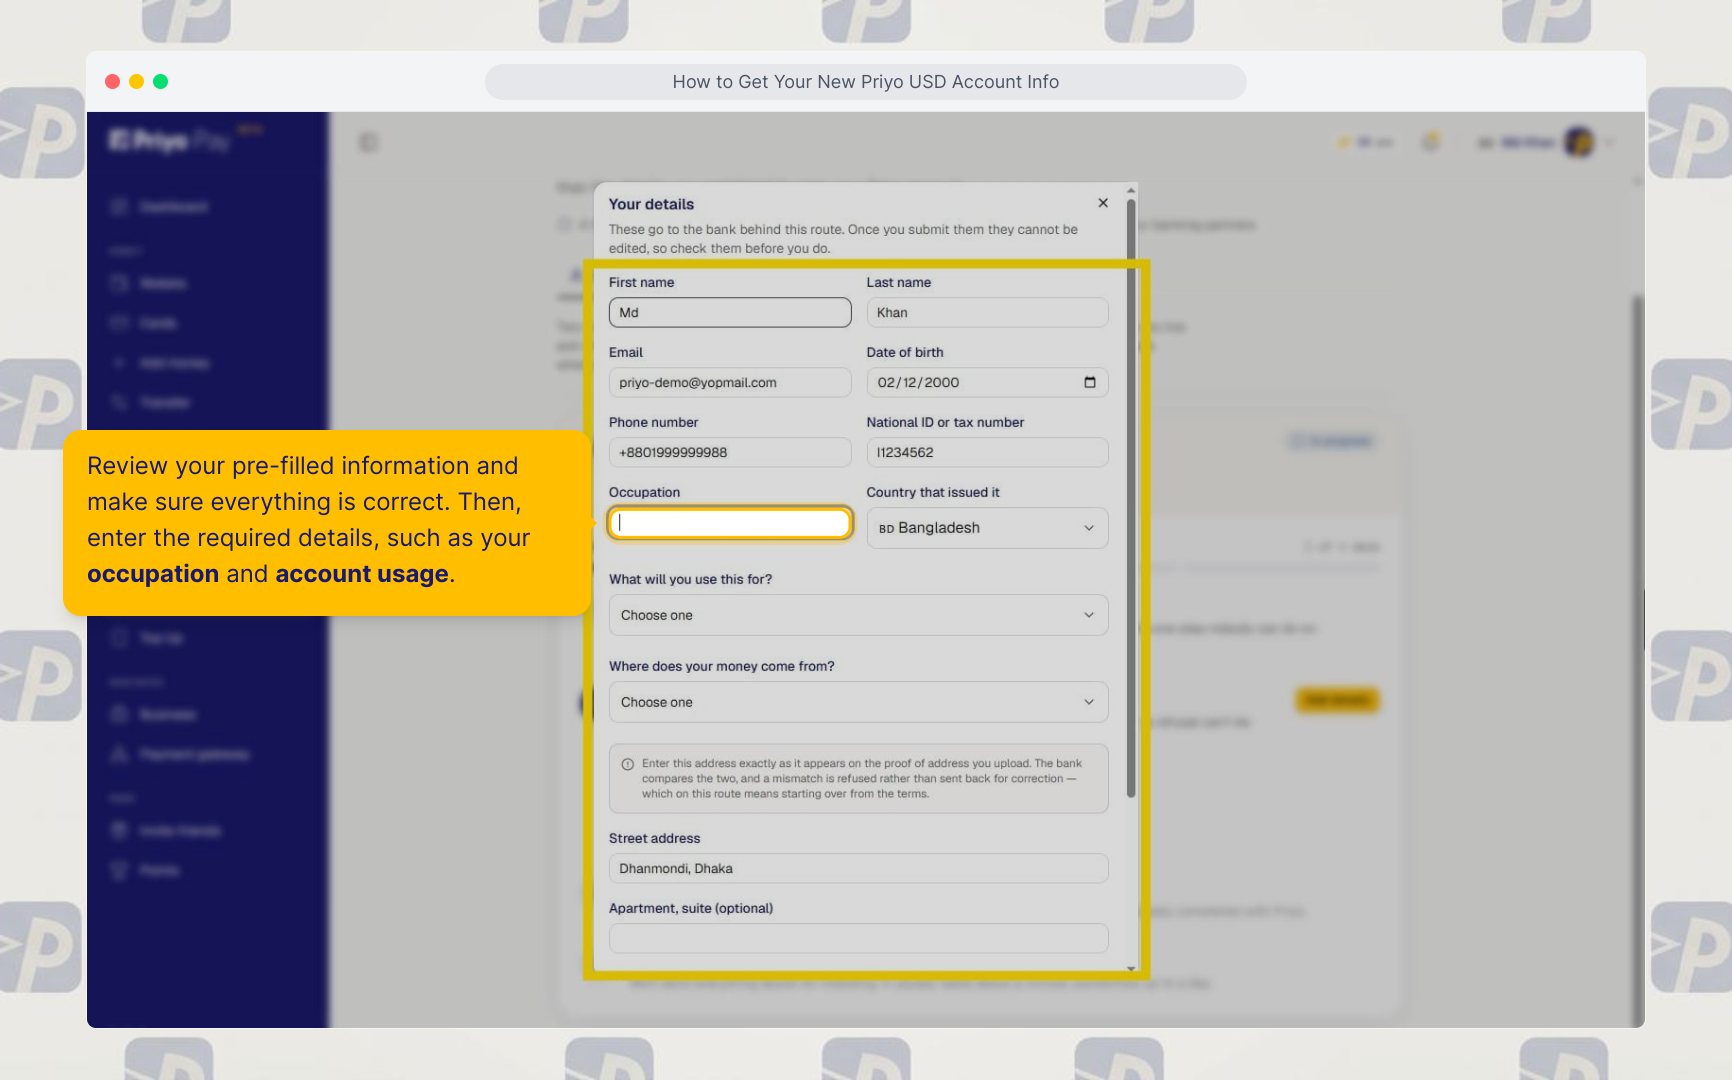Screen dimensions: 1732x1080
Task: Click the Date of birth field
Action: coord(987,382)
